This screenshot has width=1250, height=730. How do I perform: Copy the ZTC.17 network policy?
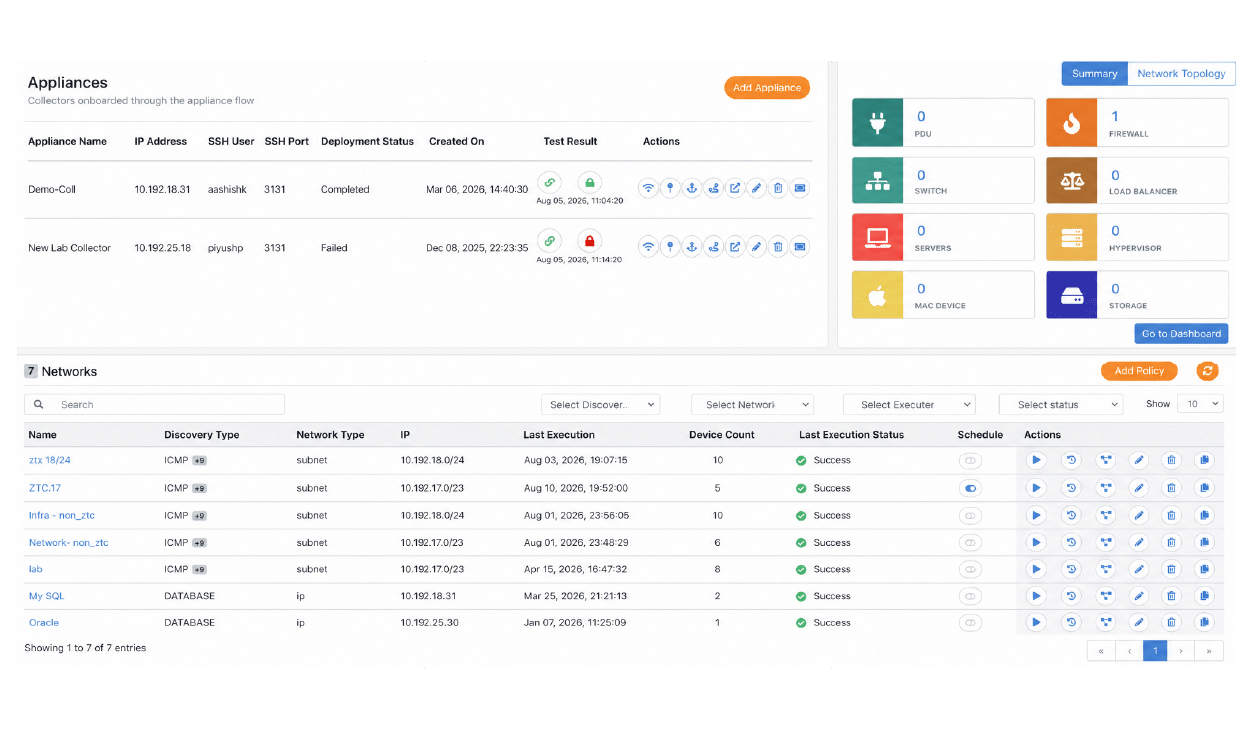coord(1204,488)
